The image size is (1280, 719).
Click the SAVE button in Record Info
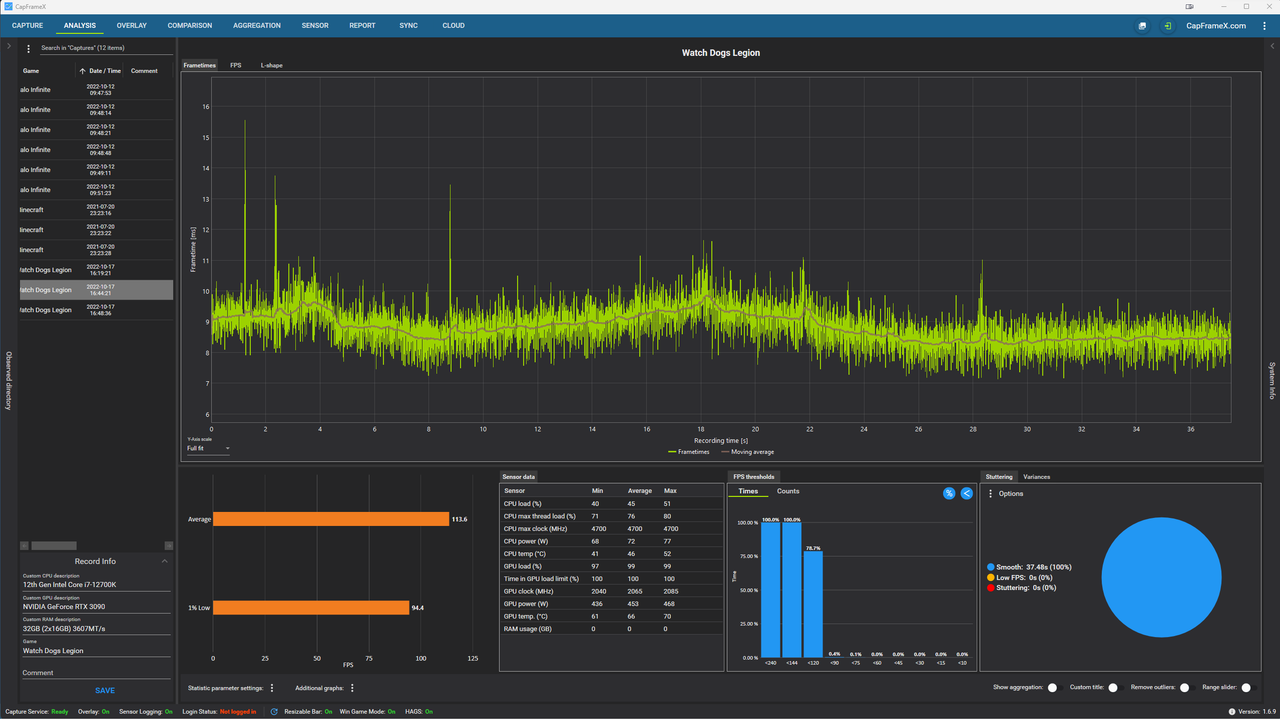105,690
